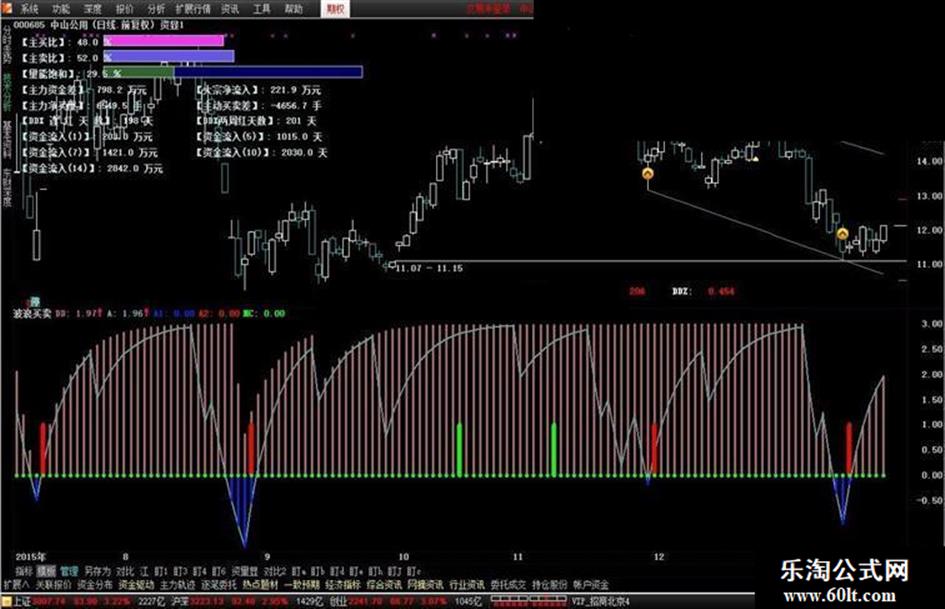The image size is (945, 609).
Task: Open the 主力轨迹 tab
Action: point(178,585)
